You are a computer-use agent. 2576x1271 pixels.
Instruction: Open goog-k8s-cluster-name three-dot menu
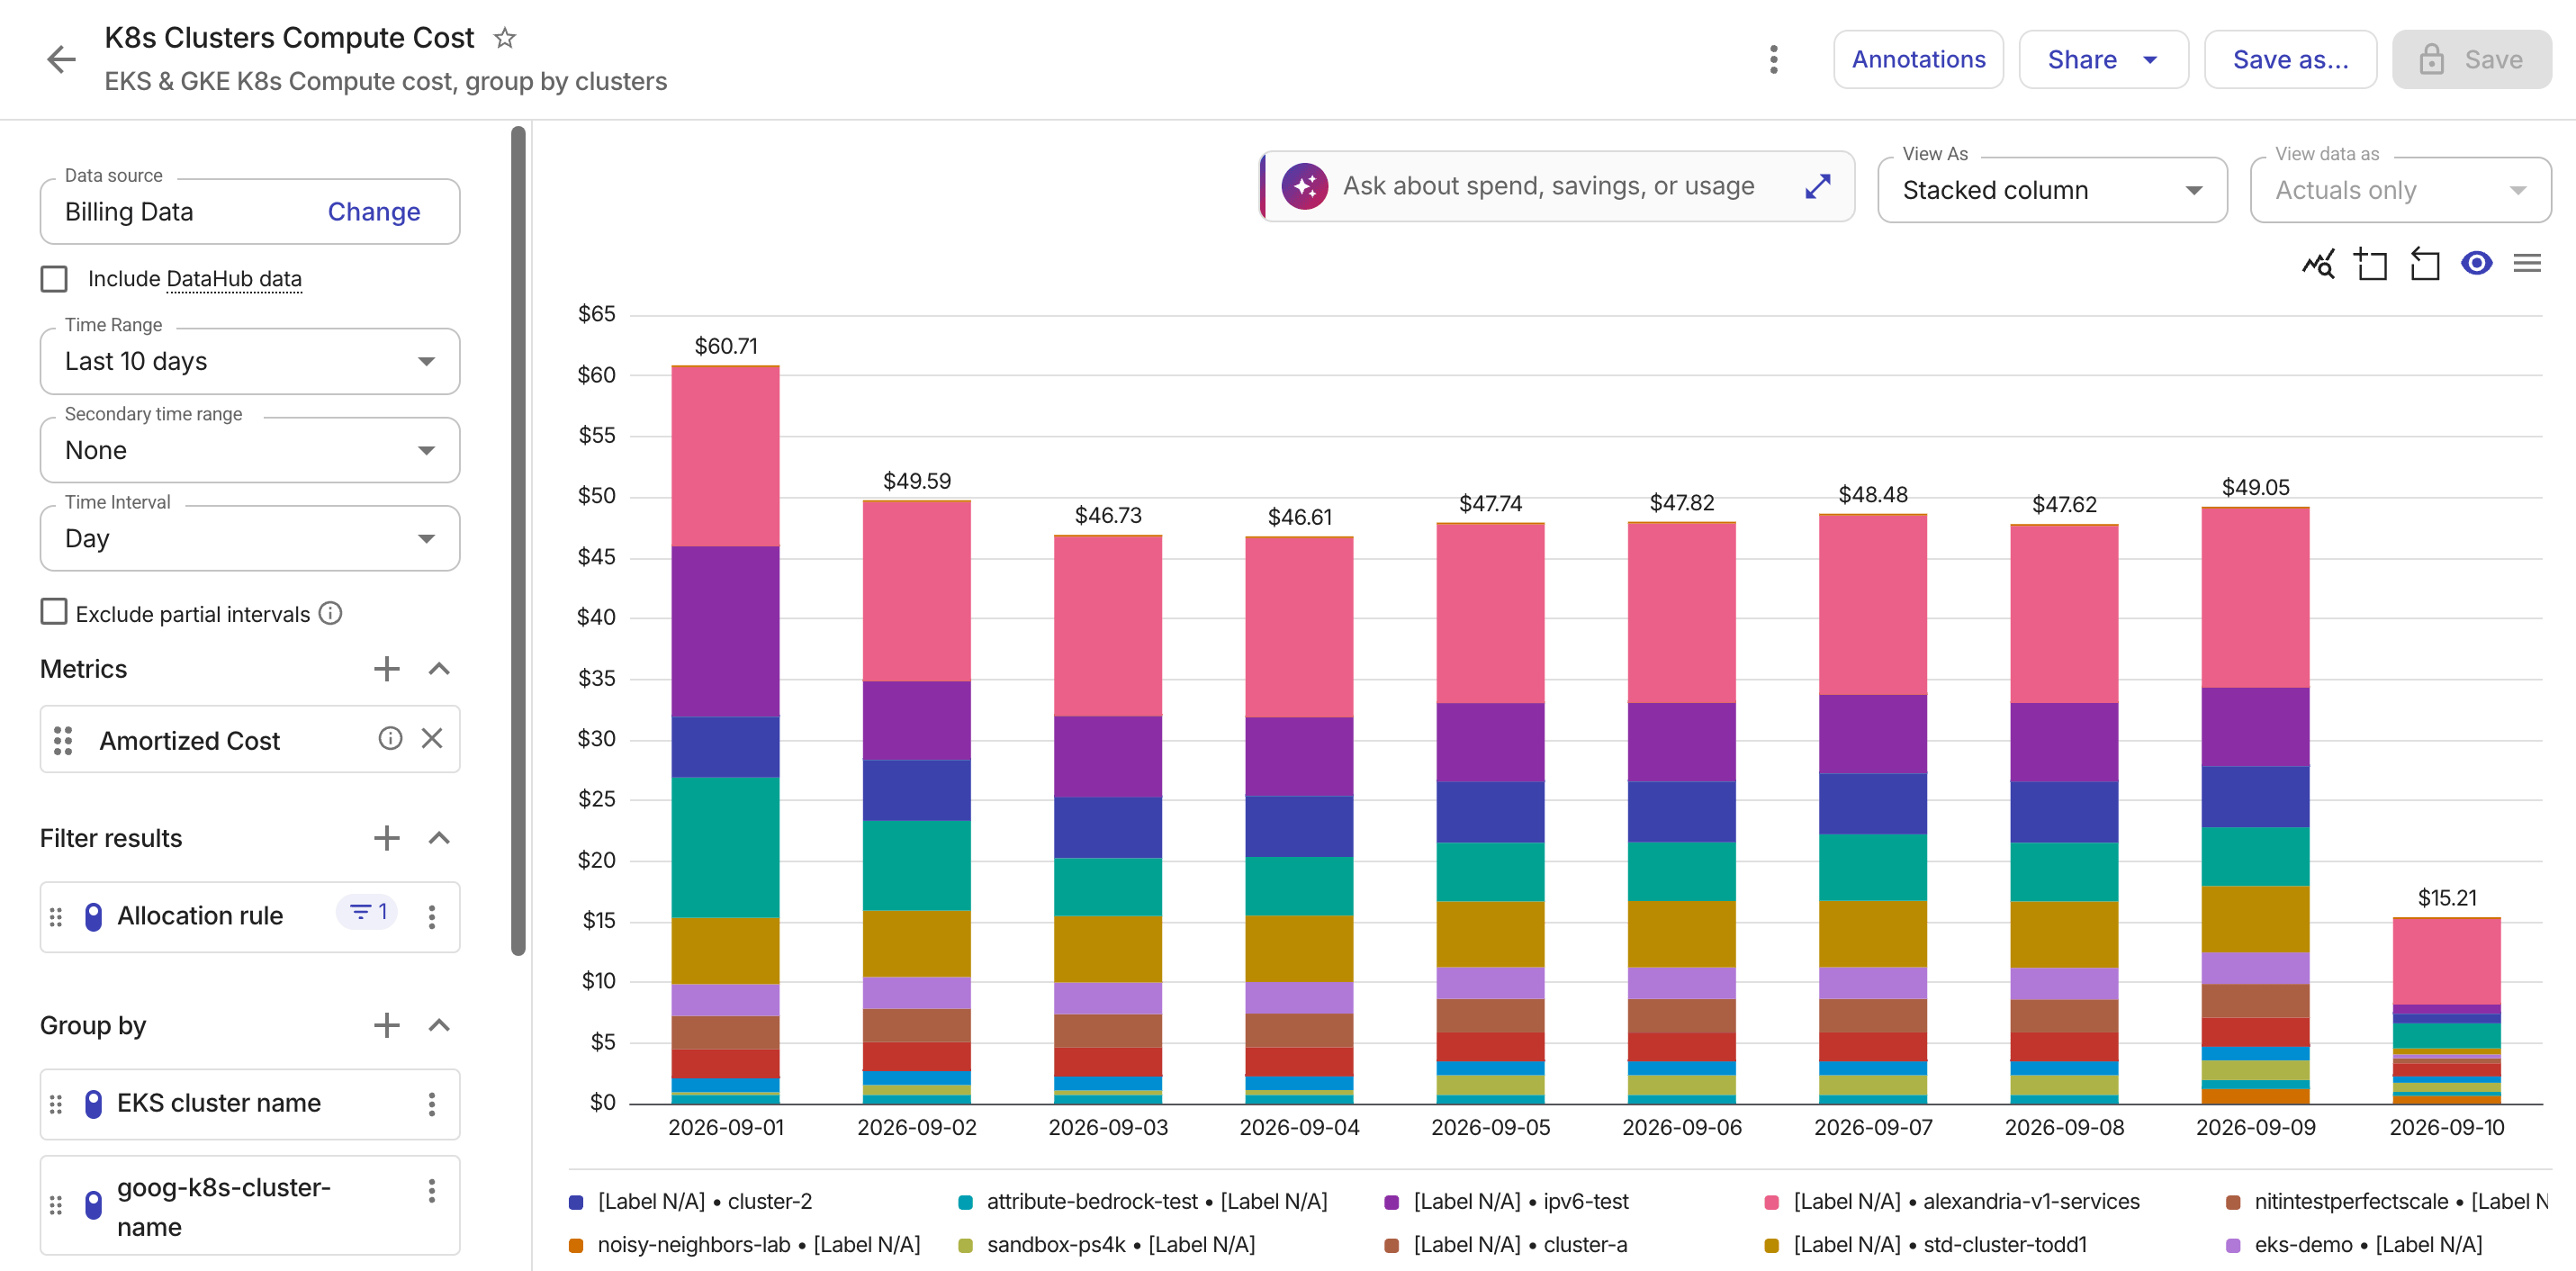(x=432, y=1191)
